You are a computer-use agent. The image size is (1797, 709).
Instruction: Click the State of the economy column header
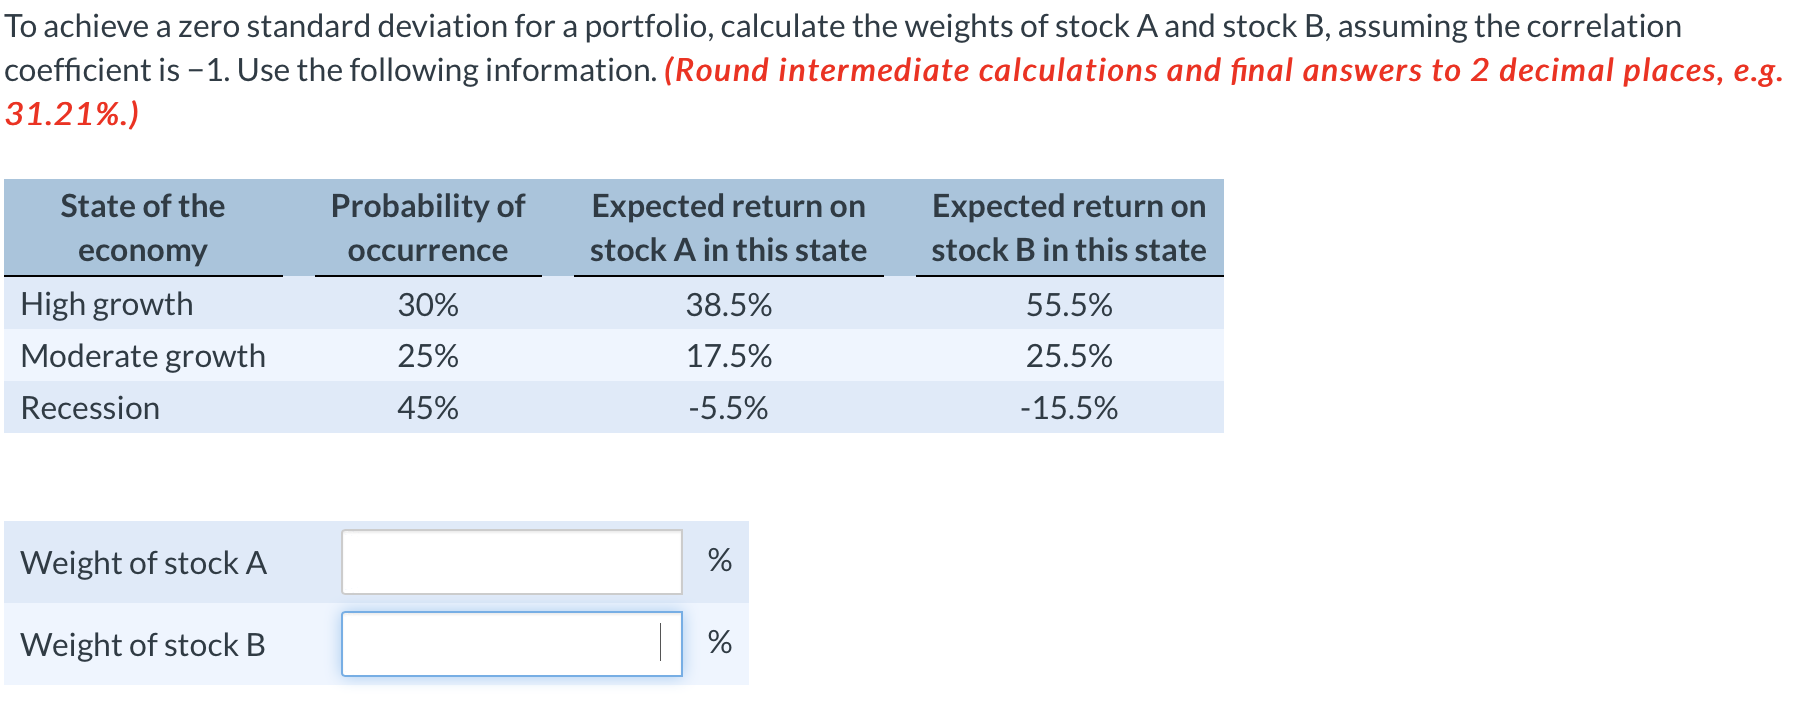(142, 228)
